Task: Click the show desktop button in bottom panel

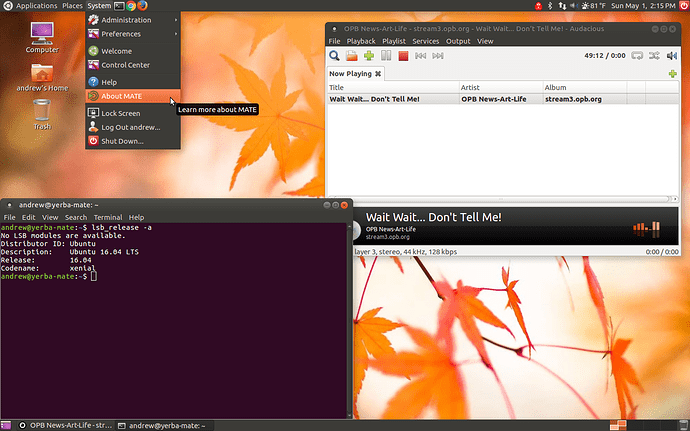Action: (6, 425)
